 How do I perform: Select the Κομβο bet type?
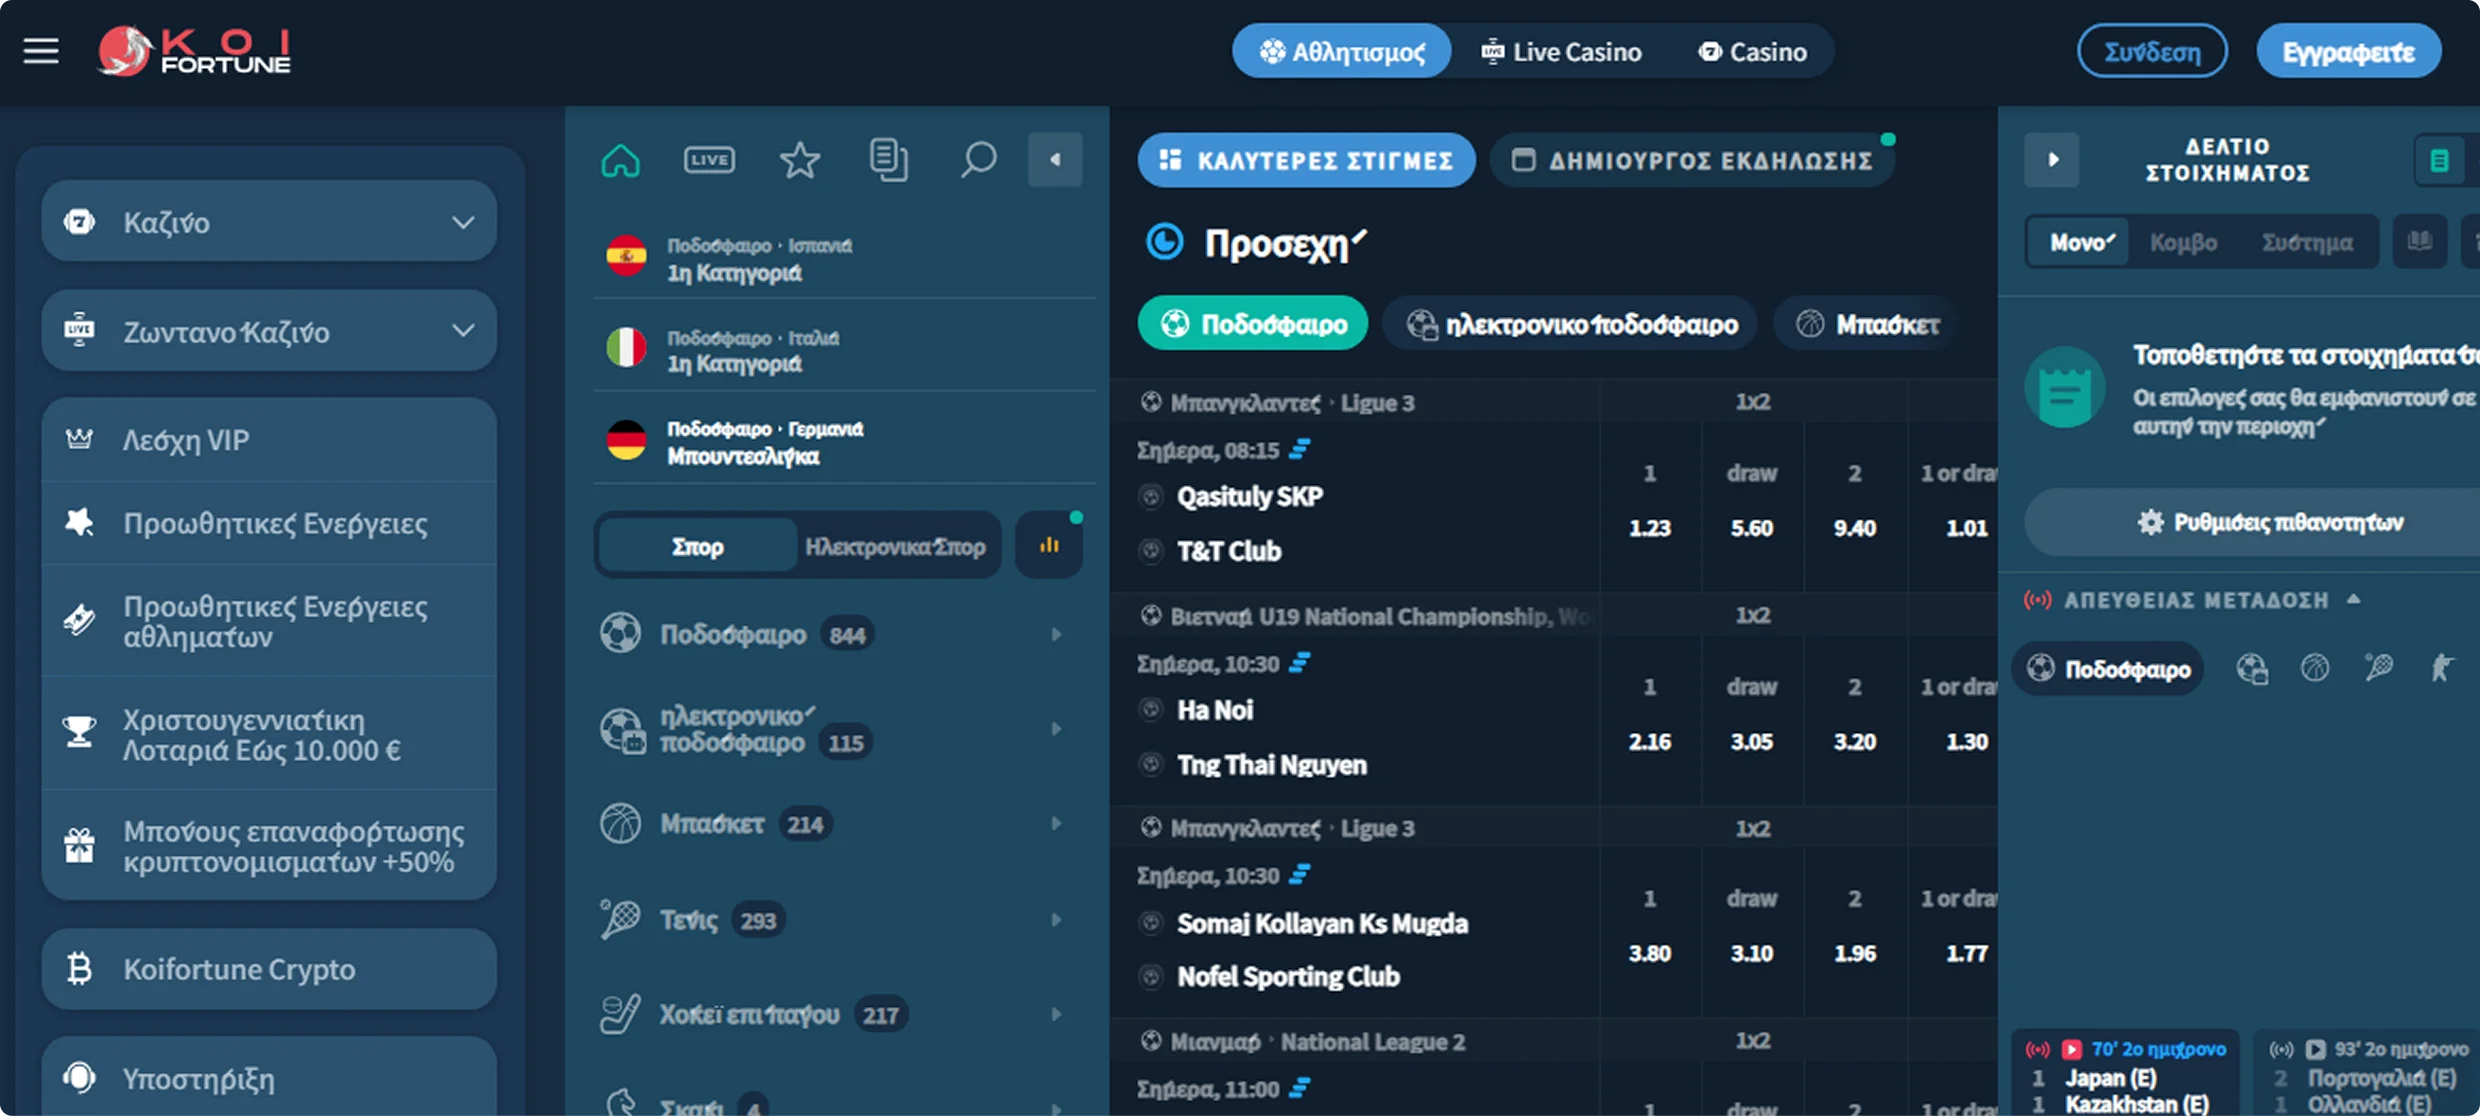[2183, 242]
